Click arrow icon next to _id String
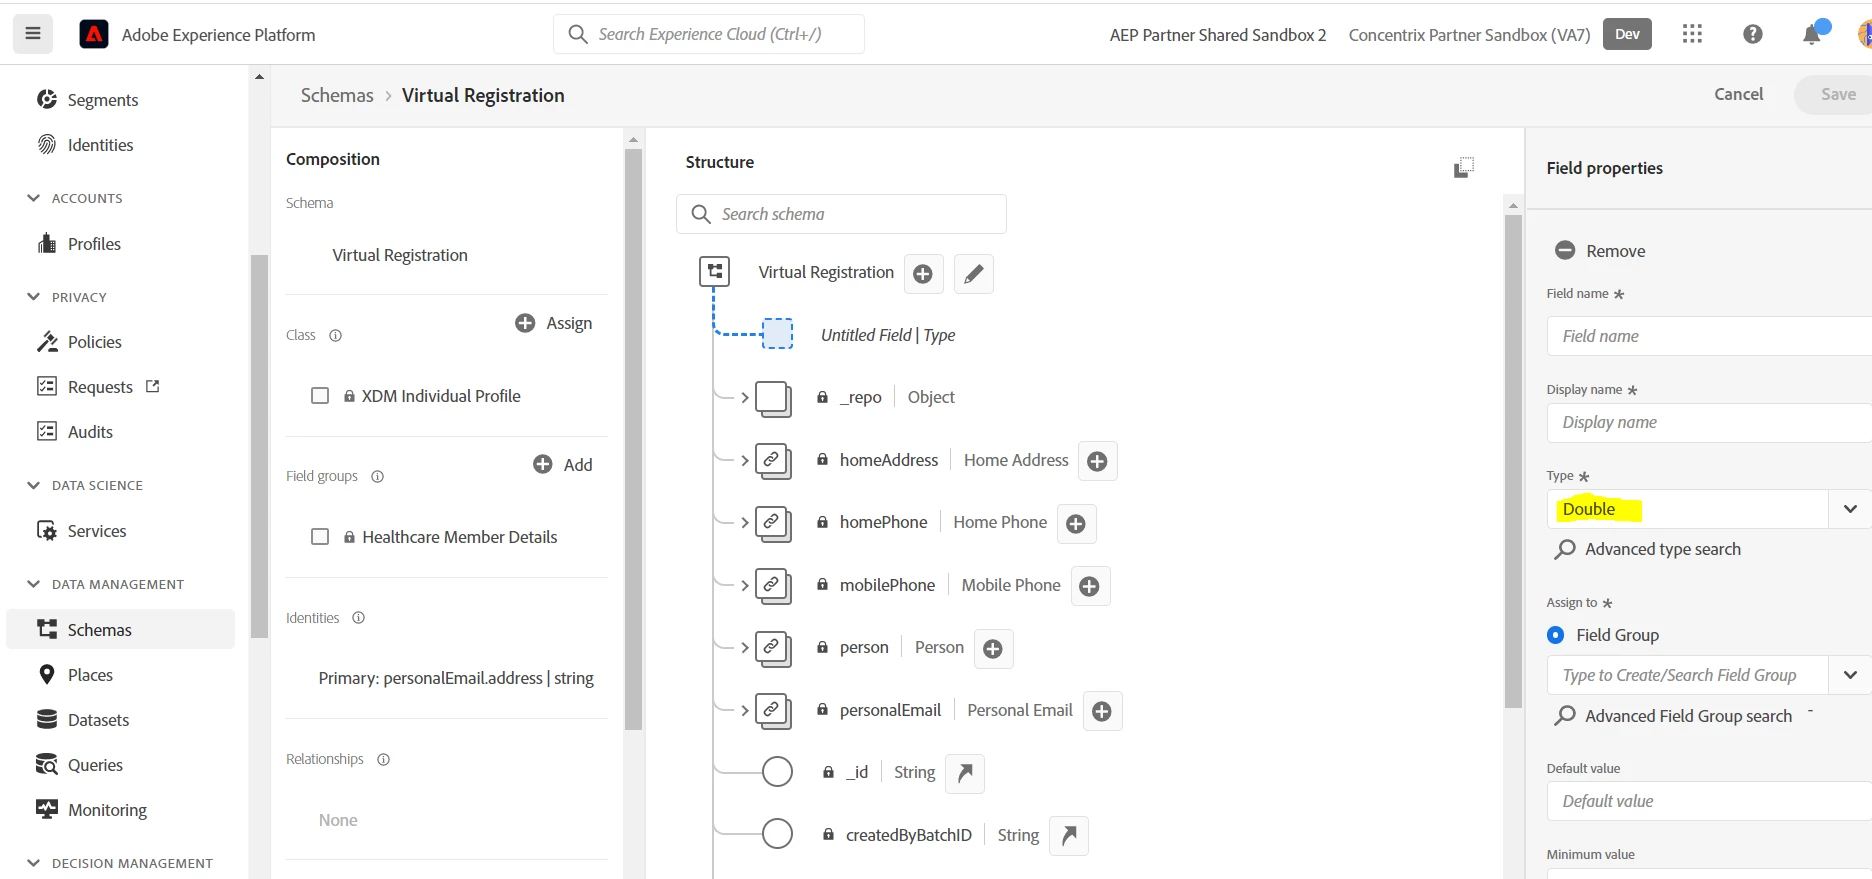The width and height of the screenshot is (1872, 879). pos(965,773)
